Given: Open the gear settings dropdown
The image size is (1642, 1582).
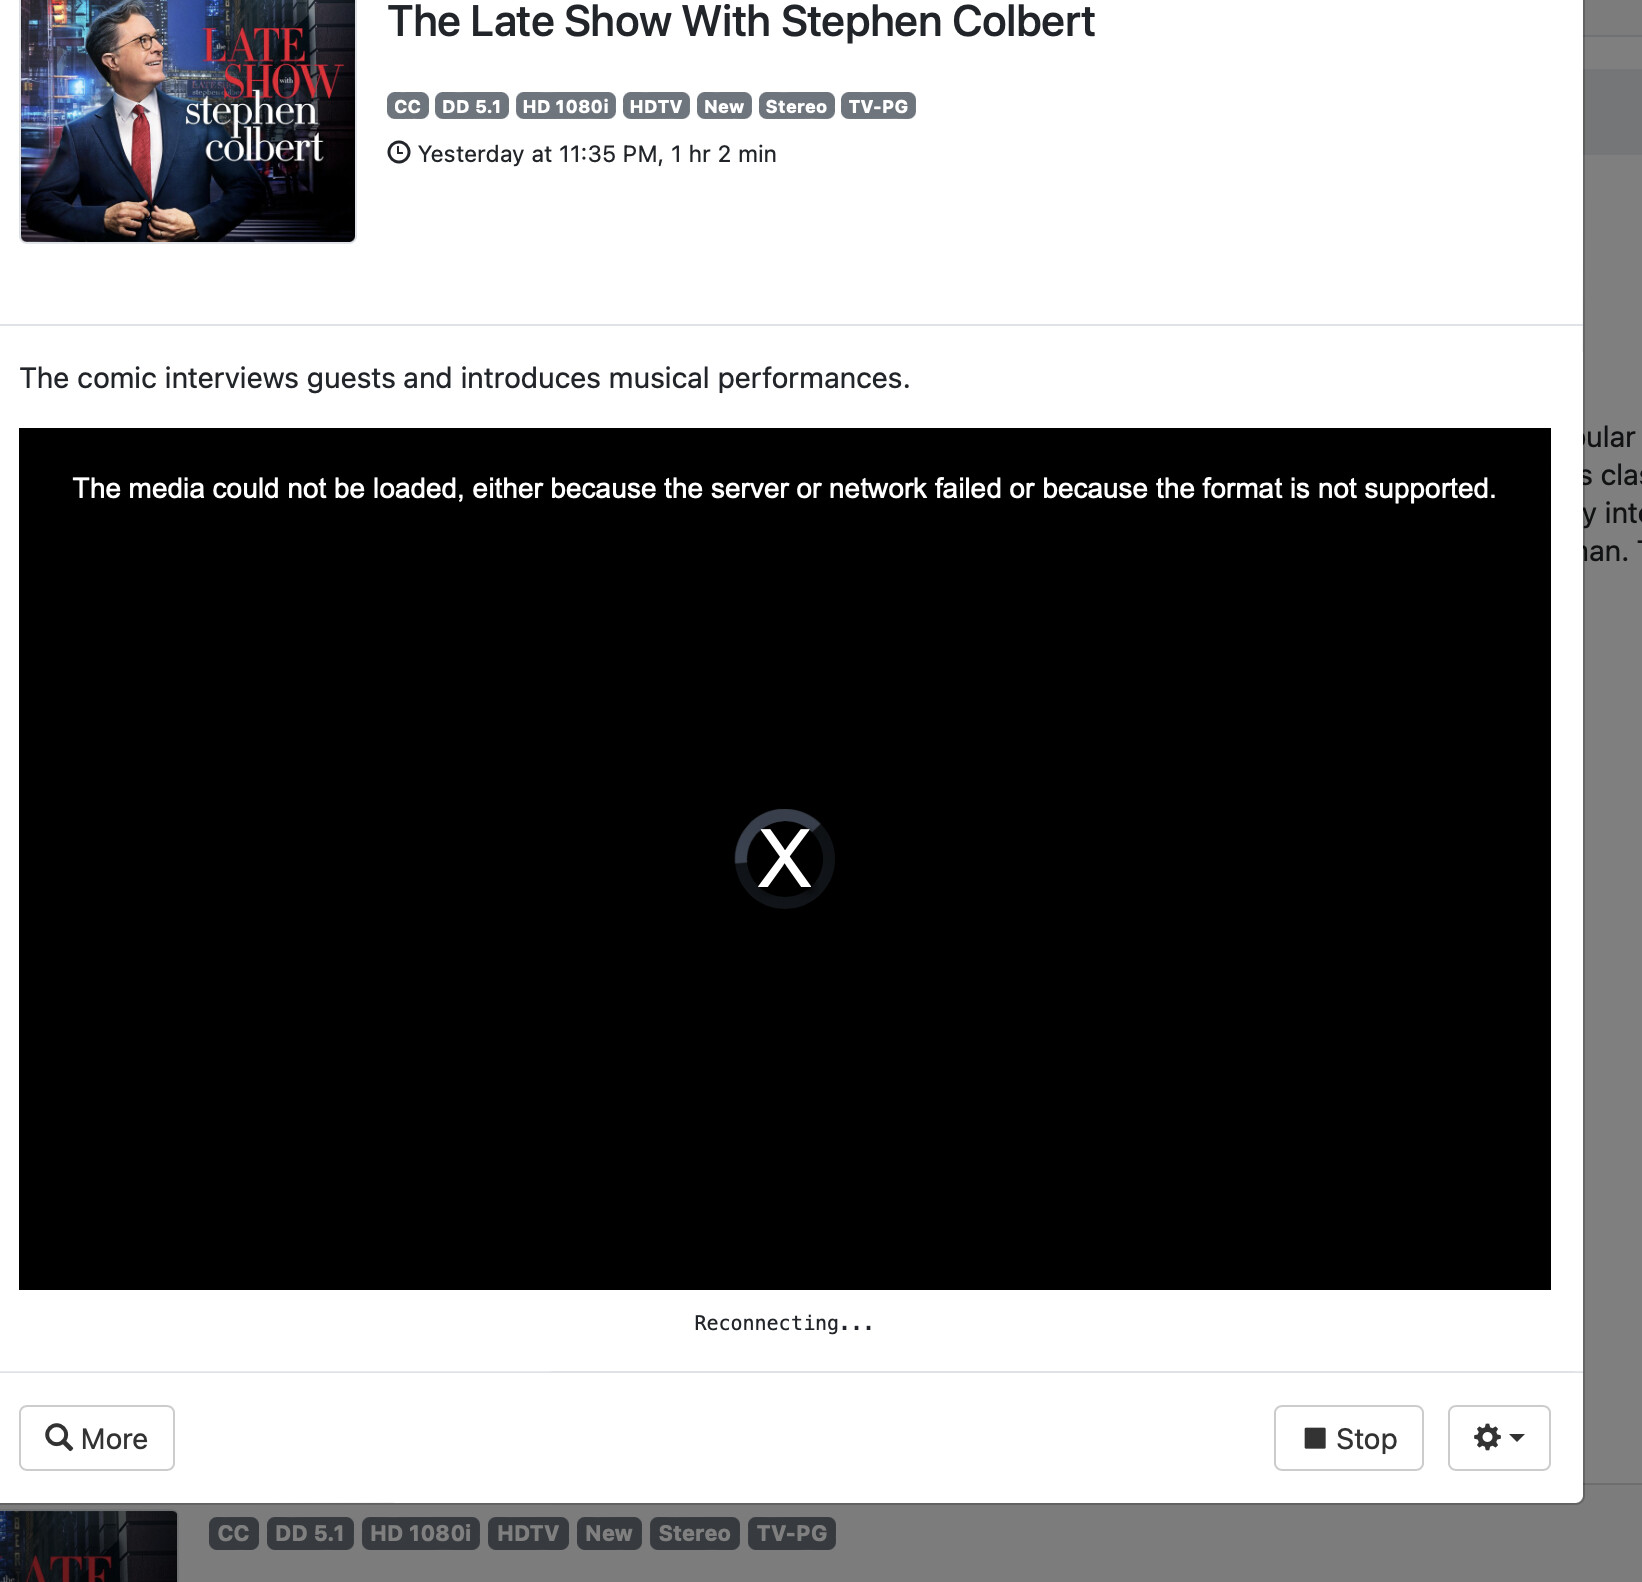Looking at the screenshot, I should click(1498, 1438).
